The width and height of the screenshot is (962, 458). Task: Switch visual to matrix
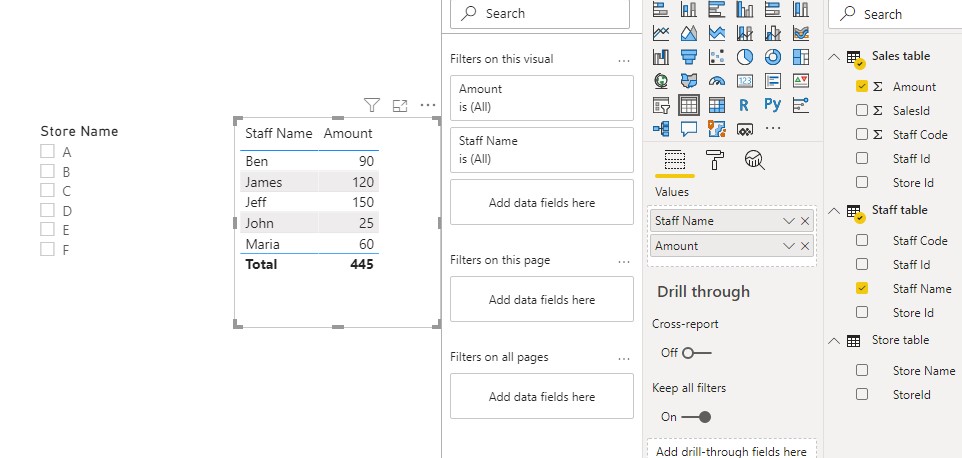click(717, 105)
